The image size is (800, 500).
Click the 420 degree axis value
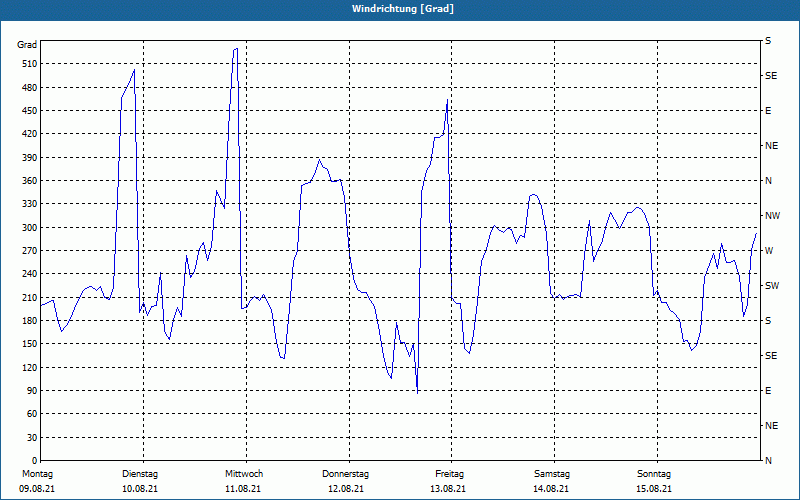pos(30,134)
